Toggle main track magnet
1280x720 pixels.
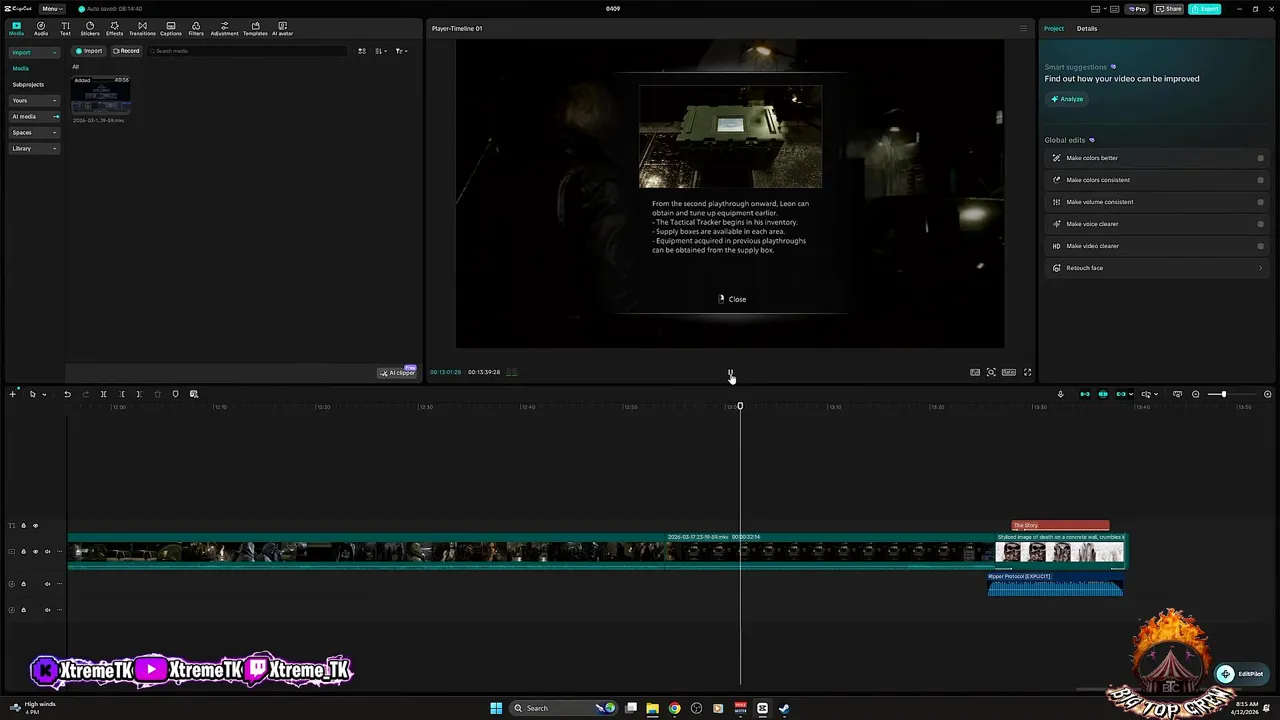tap(1085, 394)
